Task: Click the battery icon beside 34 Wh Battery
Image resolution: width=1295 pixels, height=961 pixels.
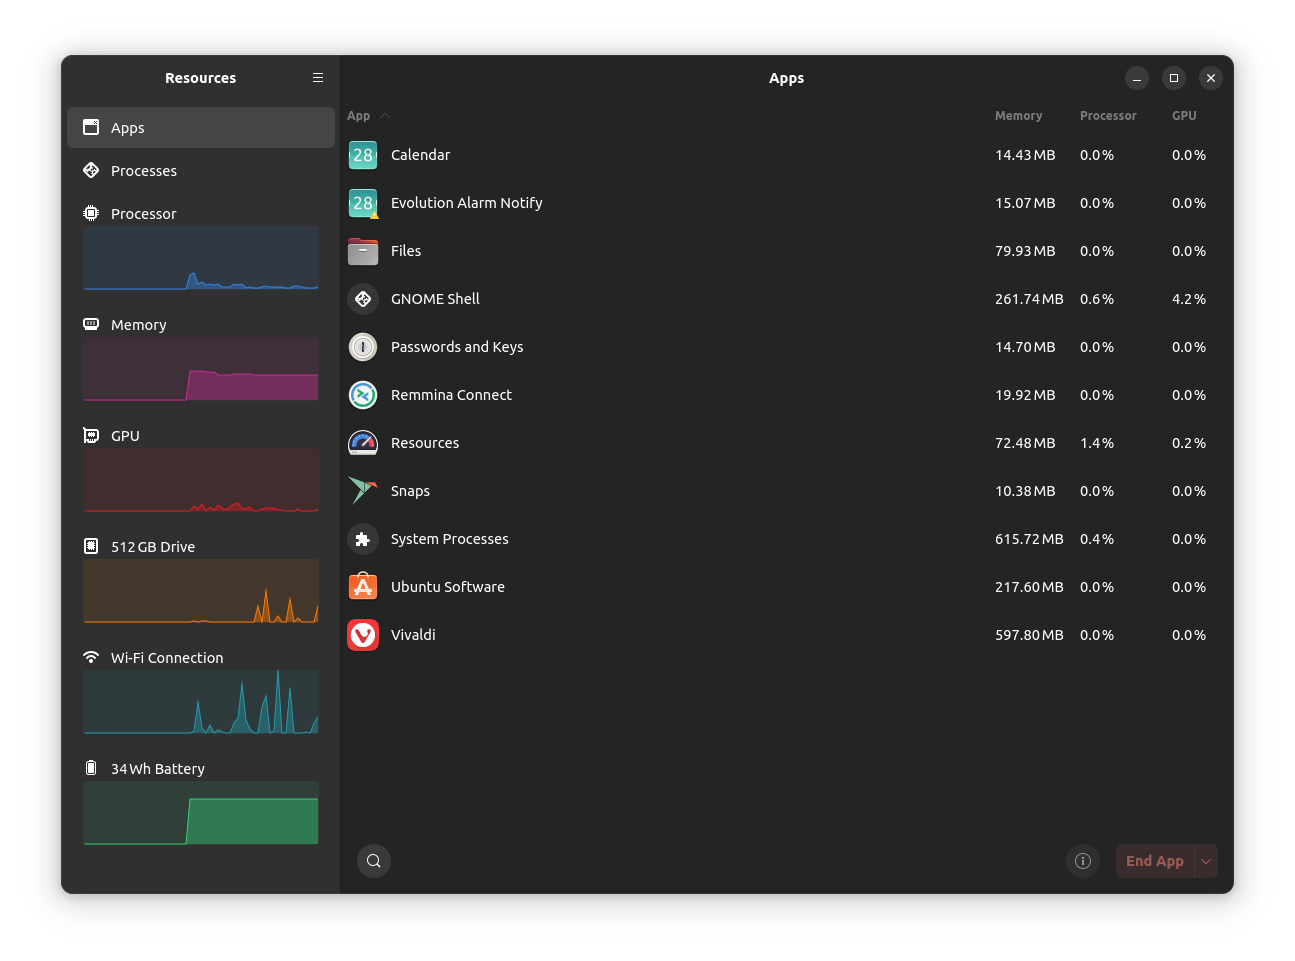Action: (x=91, y=768)
